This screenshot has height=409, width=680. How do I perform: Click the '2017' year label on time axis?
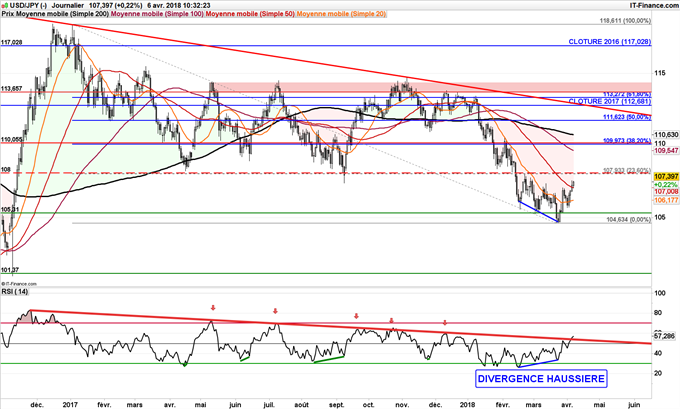tap(70, 405)
